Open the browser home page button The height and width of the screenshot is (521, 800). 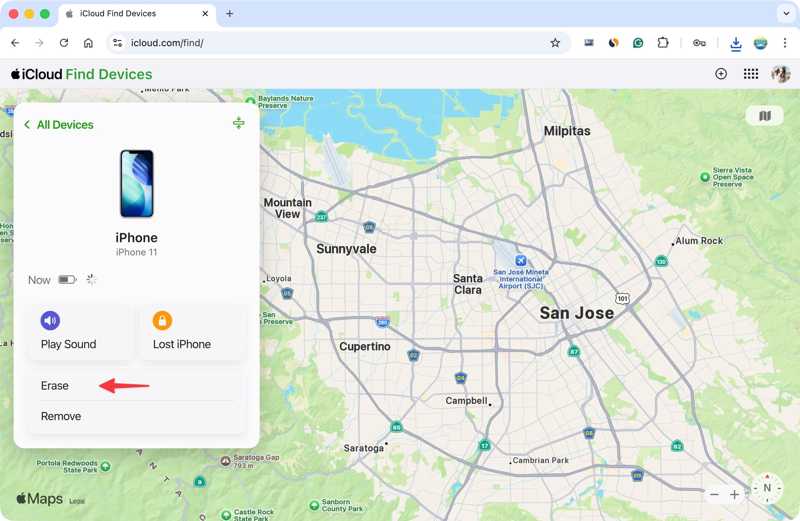click(x=88, y=43)
